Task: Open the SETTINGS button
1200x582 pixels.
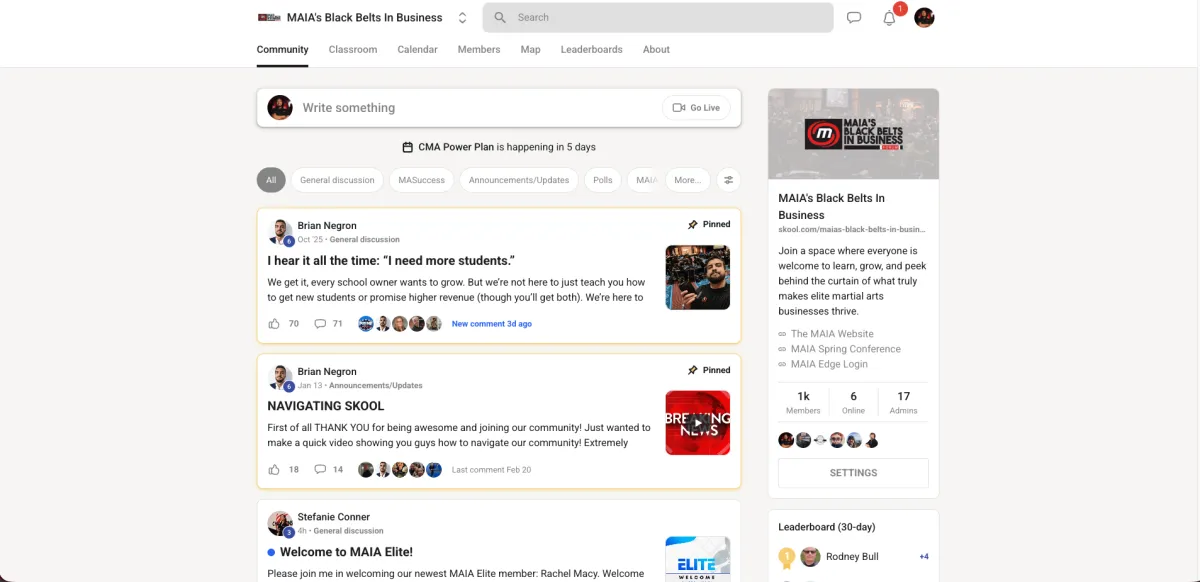Action: tap(853, 473)
